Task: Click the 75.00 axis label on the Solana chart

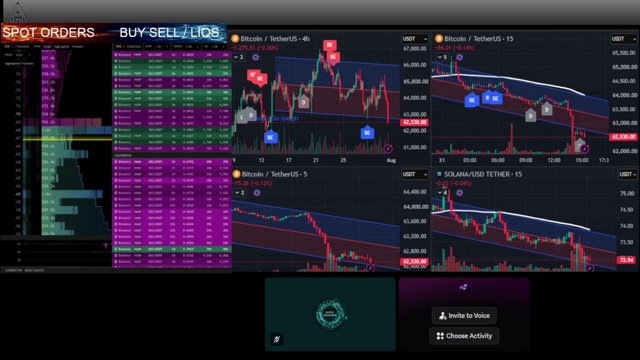Action: coord(627,193)
